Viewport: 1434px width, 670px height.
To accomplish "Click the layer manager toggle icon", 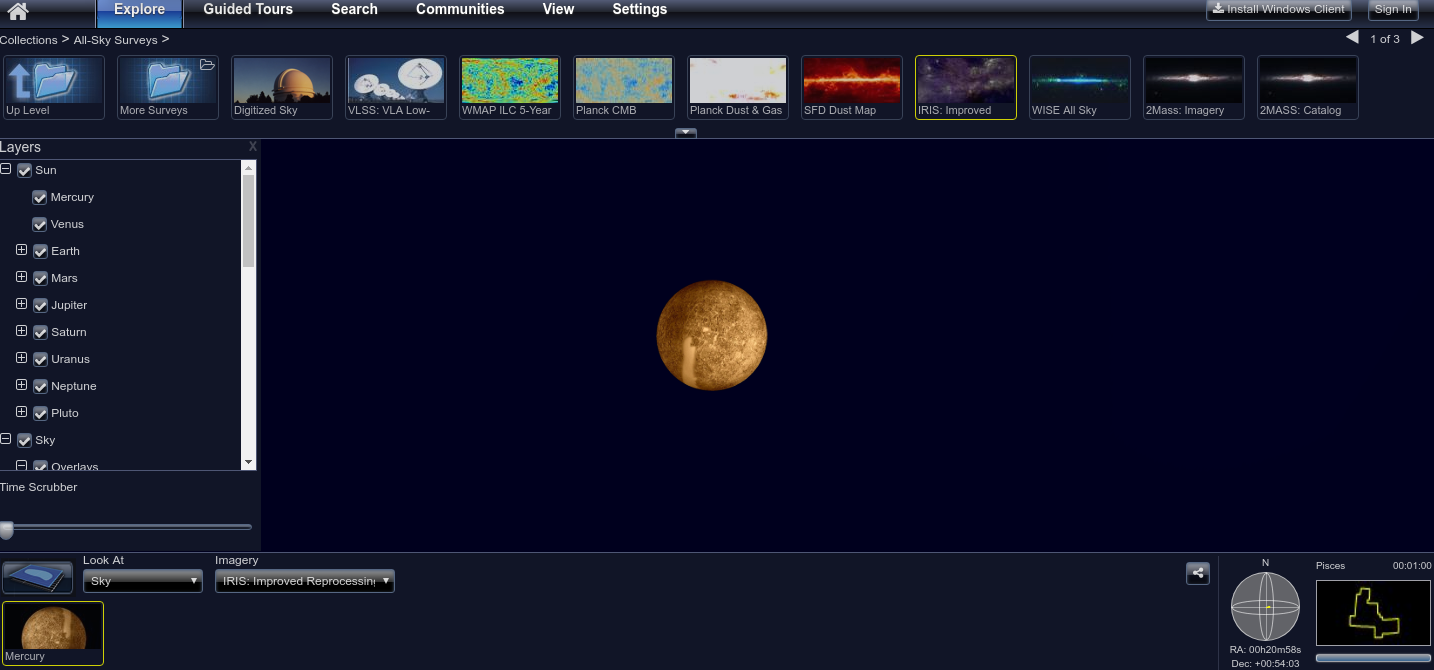I will (x=38, y=576).
